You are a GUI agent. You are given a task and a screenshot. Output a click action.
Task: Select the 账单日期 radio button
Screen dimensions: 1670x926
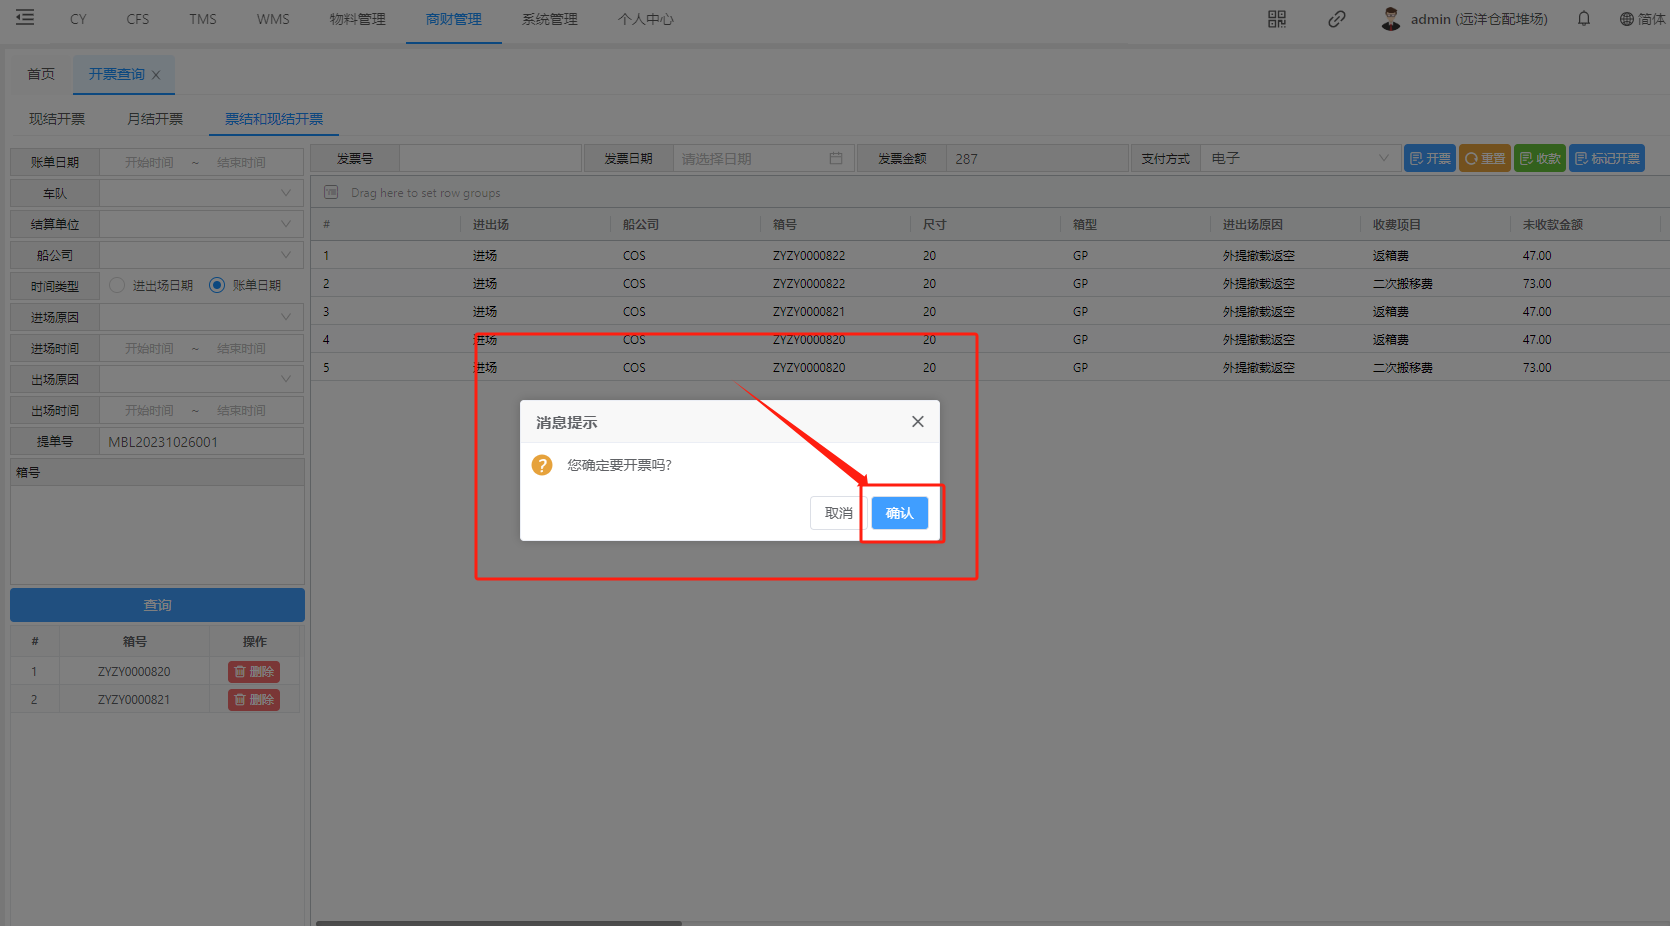click(x=217, y=286)
